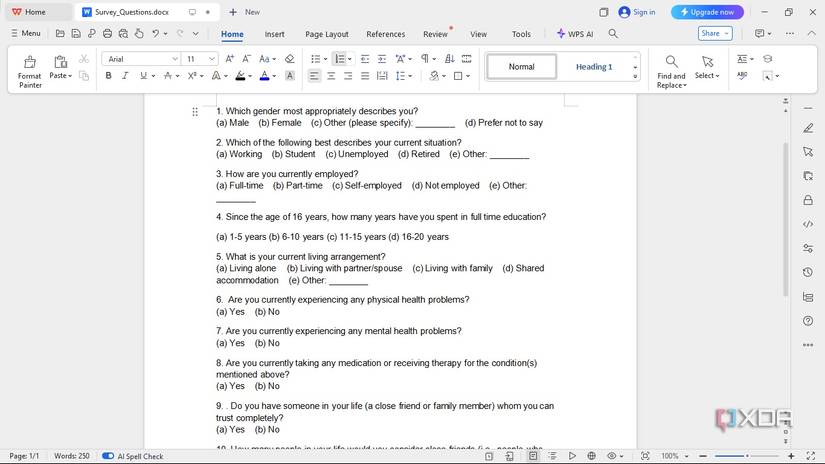This screenshot has height=464, width=825.
Task: Open the Share dropdown button
Action: point(715,33)
